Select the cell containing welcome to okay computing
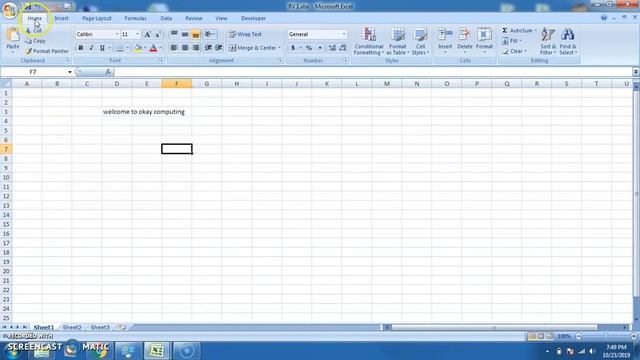The image size is (640, 360). [117, 112]
